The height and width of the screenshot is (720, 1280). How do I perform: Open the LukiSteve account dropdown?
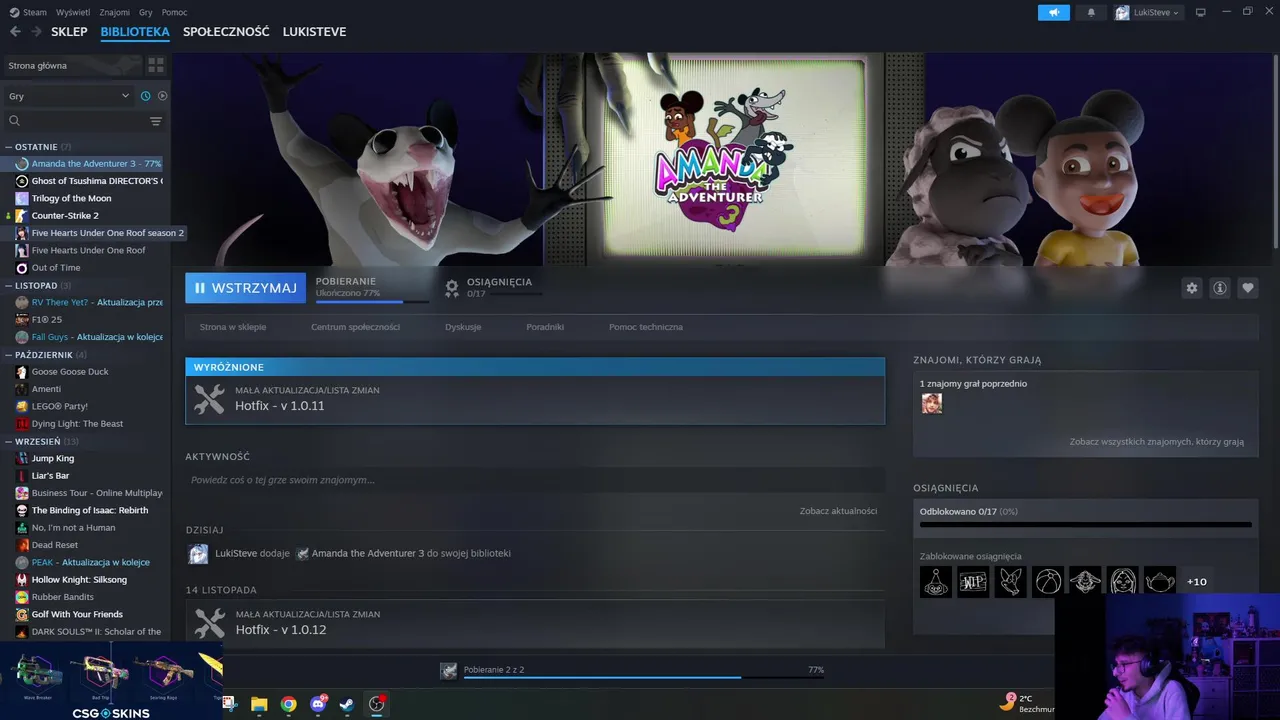click(1148, 12)
